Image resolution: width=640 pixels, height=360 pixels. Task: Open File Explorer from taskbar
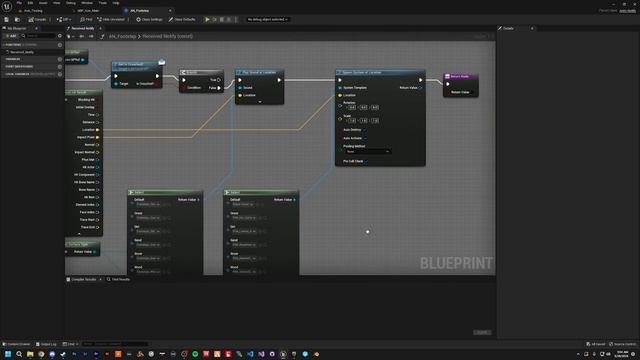coord(30,354)
